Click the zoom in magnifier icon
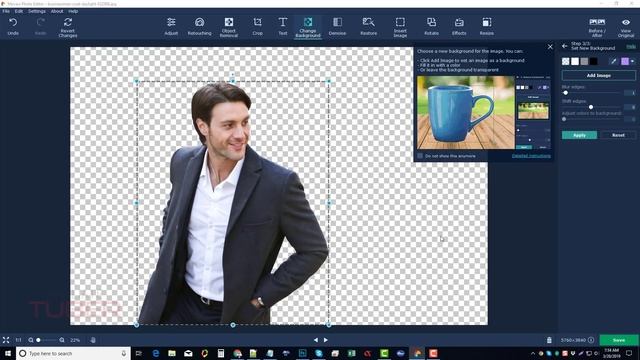This screenshot has width=640, height=360. [x=62, y=340]
